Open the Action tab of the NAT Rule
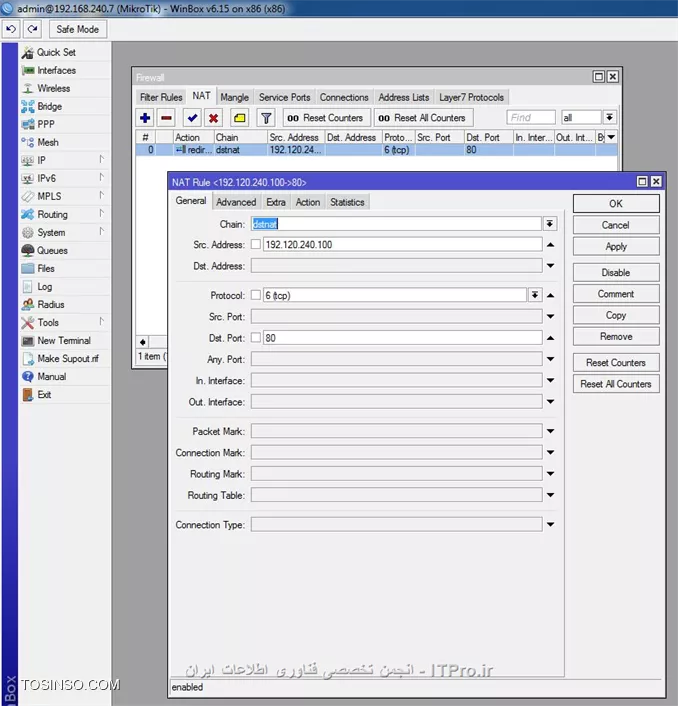Viewport: 678px width, 706px height. 307,202
